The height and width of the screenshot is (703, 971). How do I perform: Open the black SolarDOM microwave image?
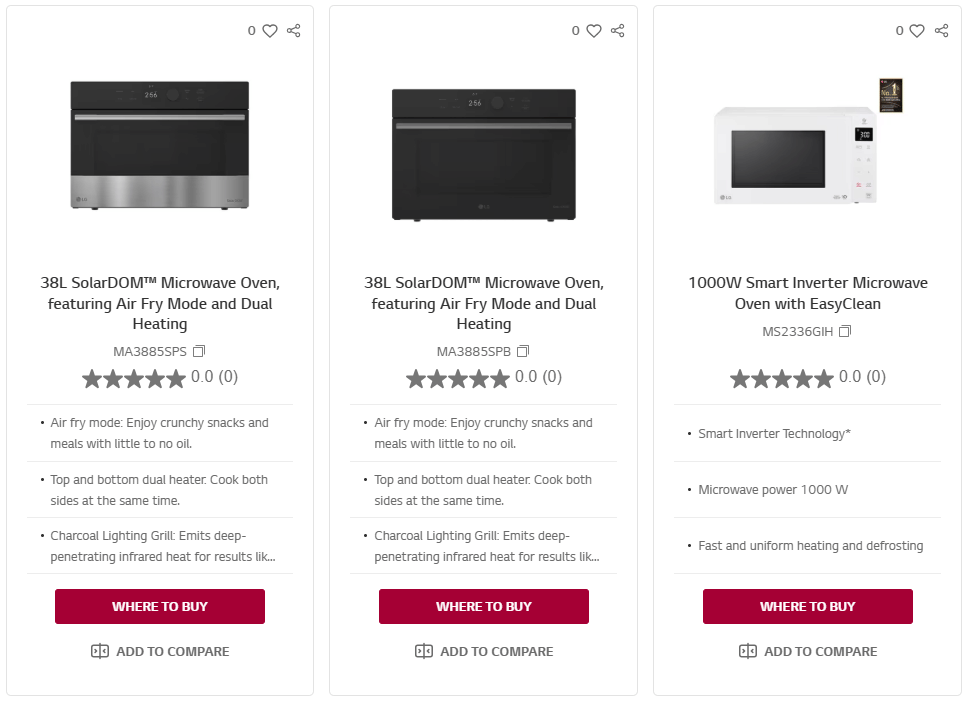484,153
